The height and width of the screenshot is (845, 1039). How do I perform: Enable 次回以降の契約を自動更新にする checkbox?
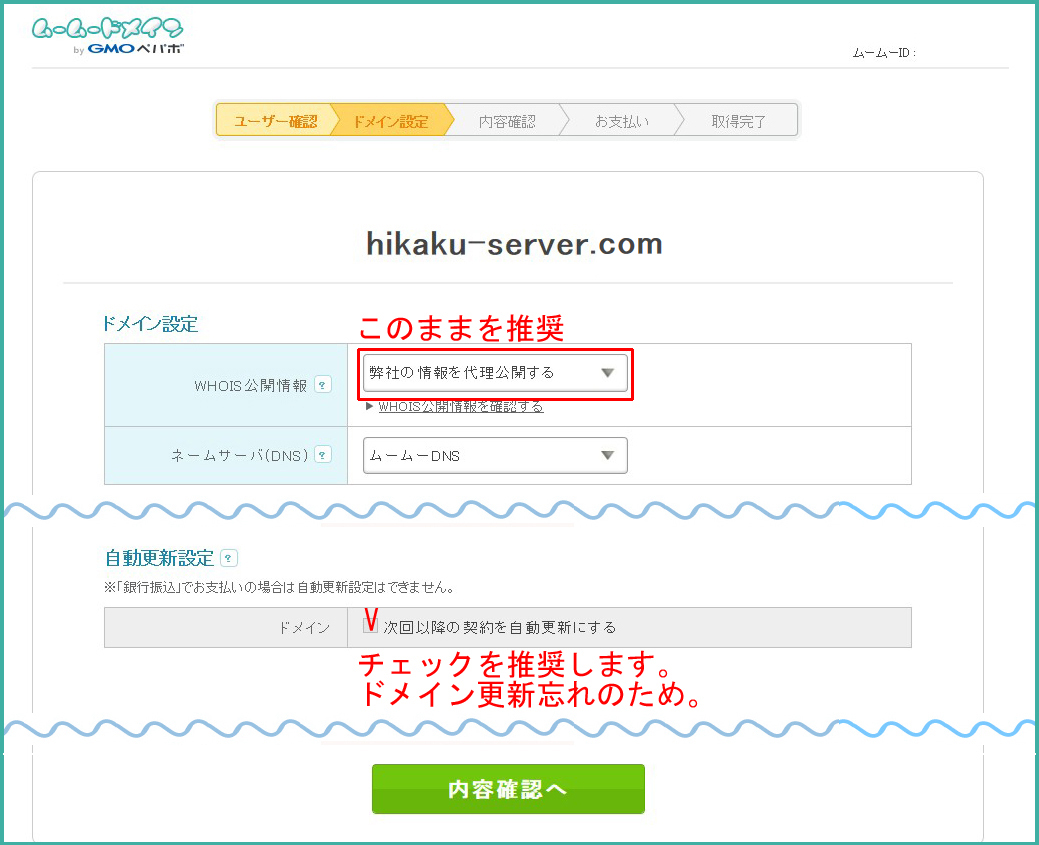(x=370, y=626)
